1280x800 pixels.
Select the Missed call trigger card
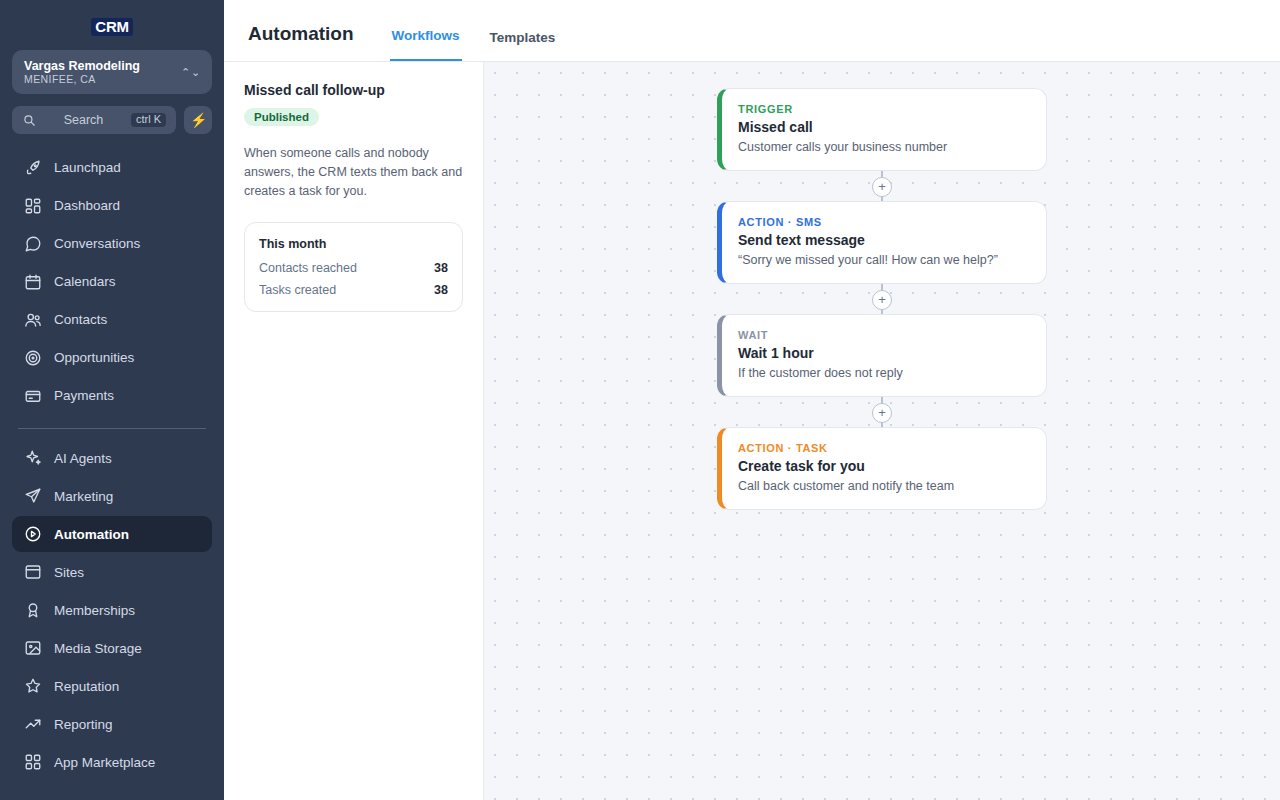881,130
